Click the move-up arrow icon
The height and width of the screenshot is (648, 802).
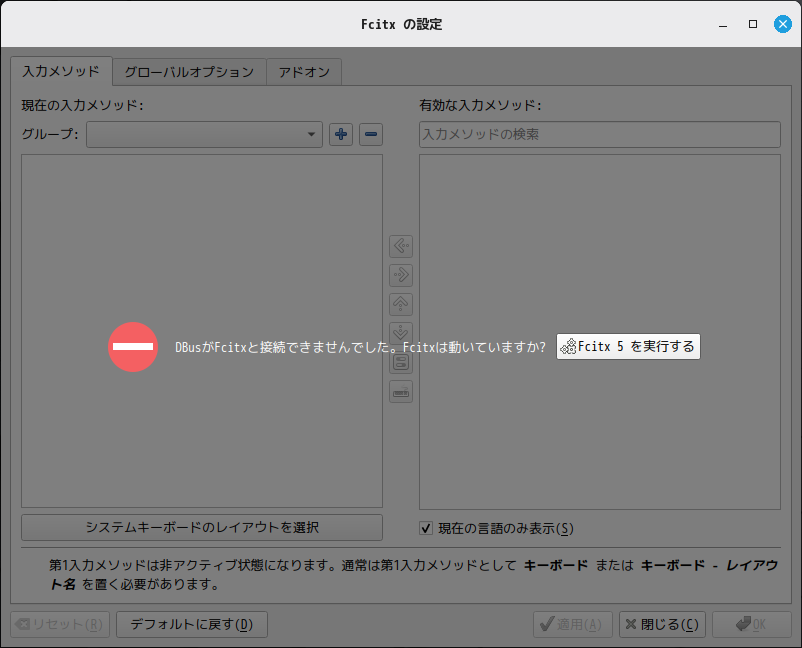click(401, 304)
